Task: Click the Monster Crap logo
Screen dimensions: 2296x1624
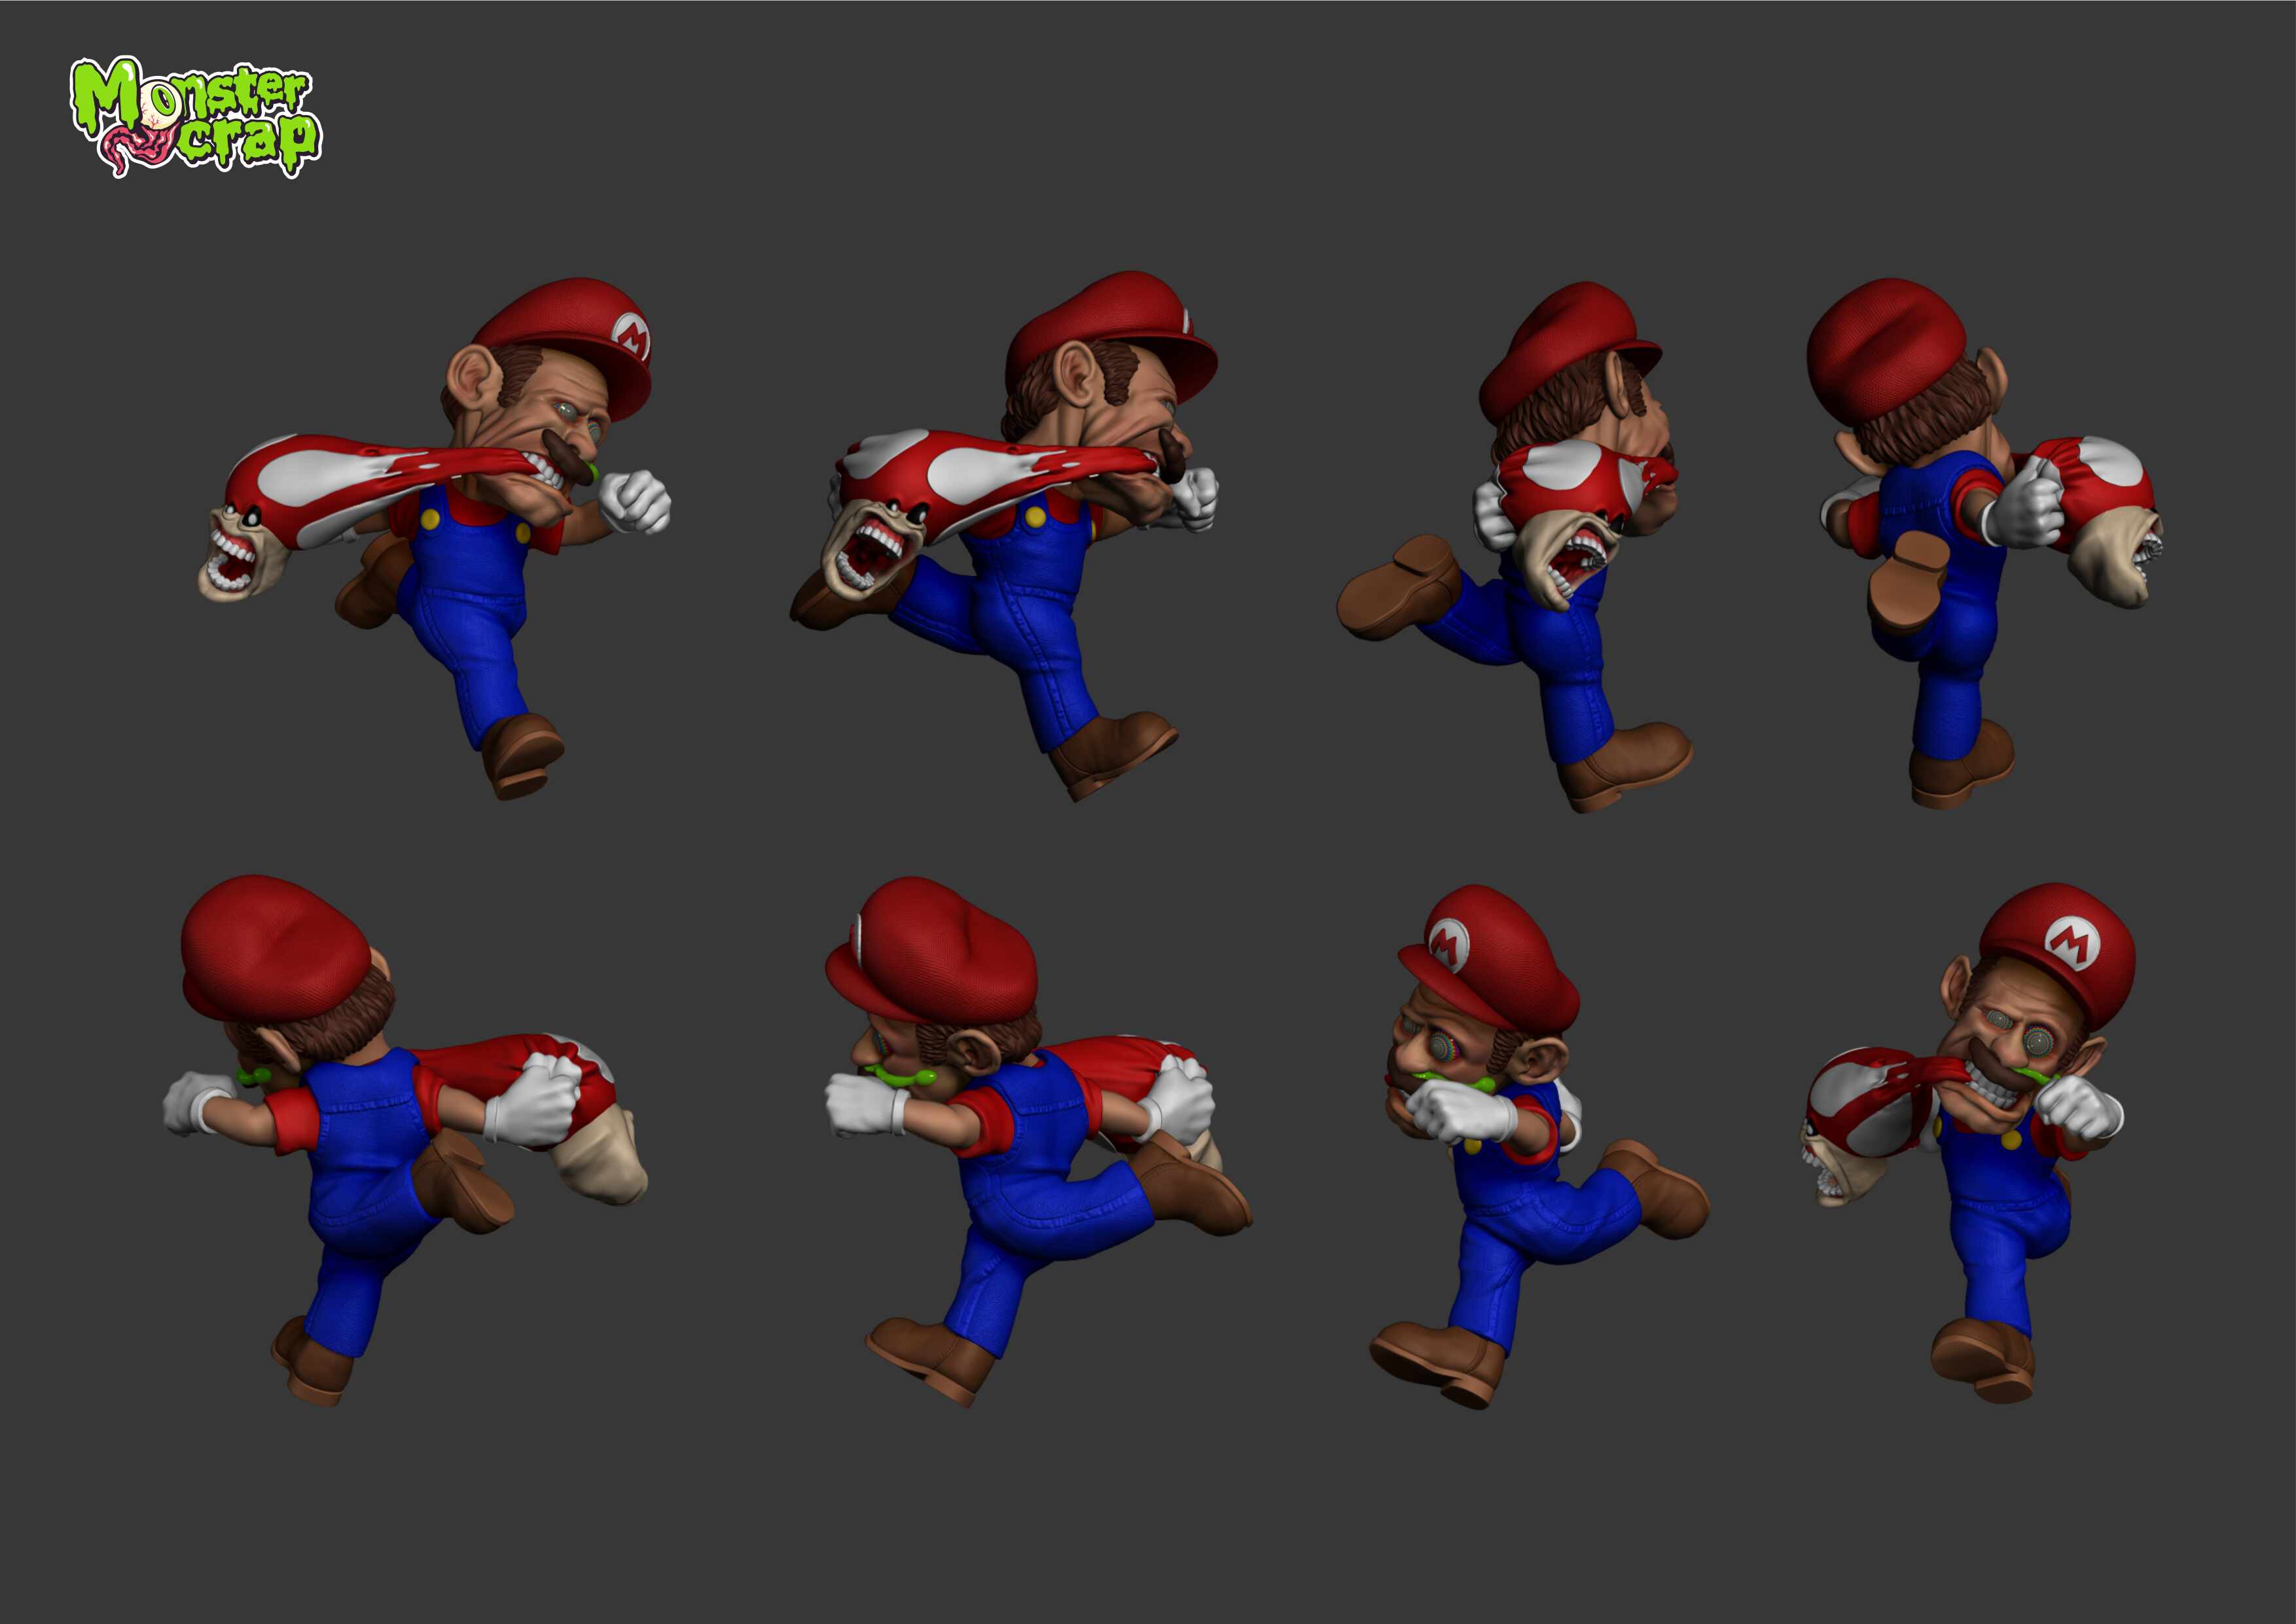Action: coord(195,116)
